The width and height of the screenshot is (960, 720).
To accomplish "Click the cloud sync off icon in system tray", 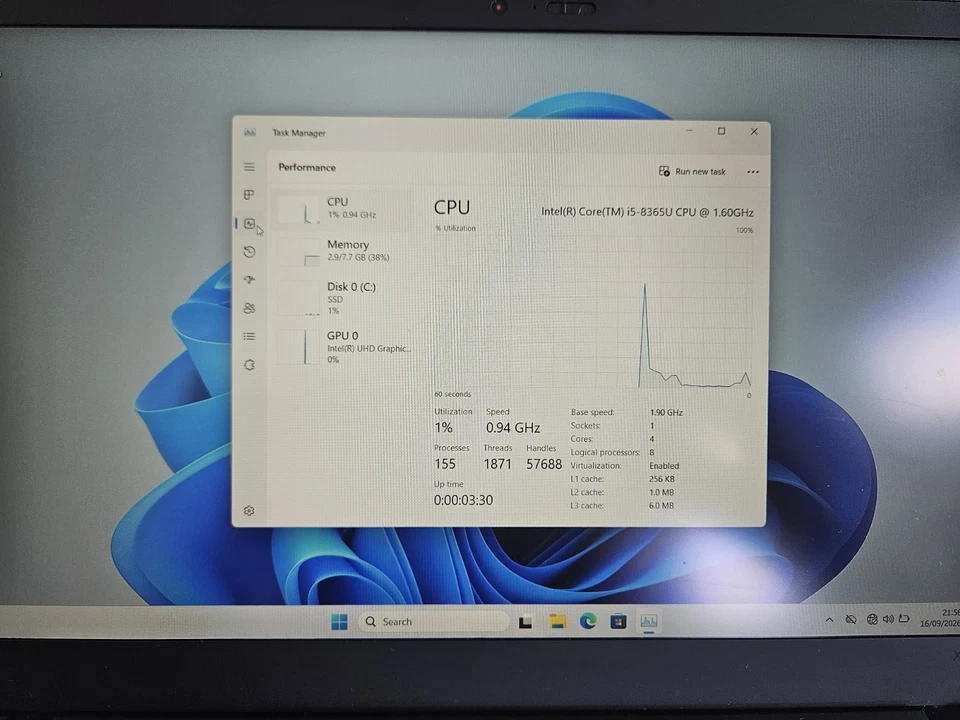I will pyautogui.click(x=851, y=620).
